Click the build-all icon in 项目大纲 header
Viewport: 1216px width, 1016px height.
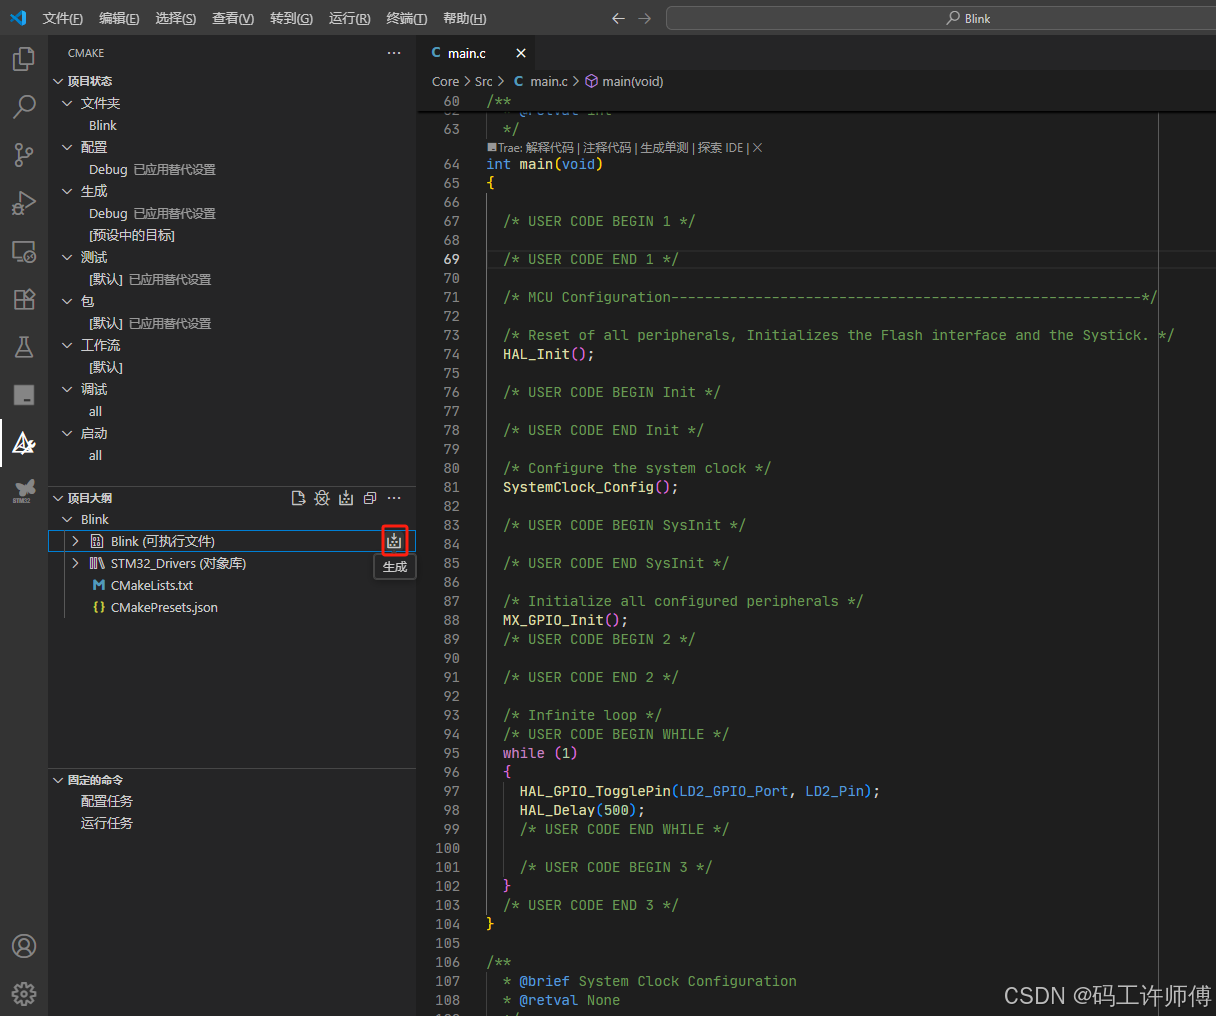(x=346, y=498)
